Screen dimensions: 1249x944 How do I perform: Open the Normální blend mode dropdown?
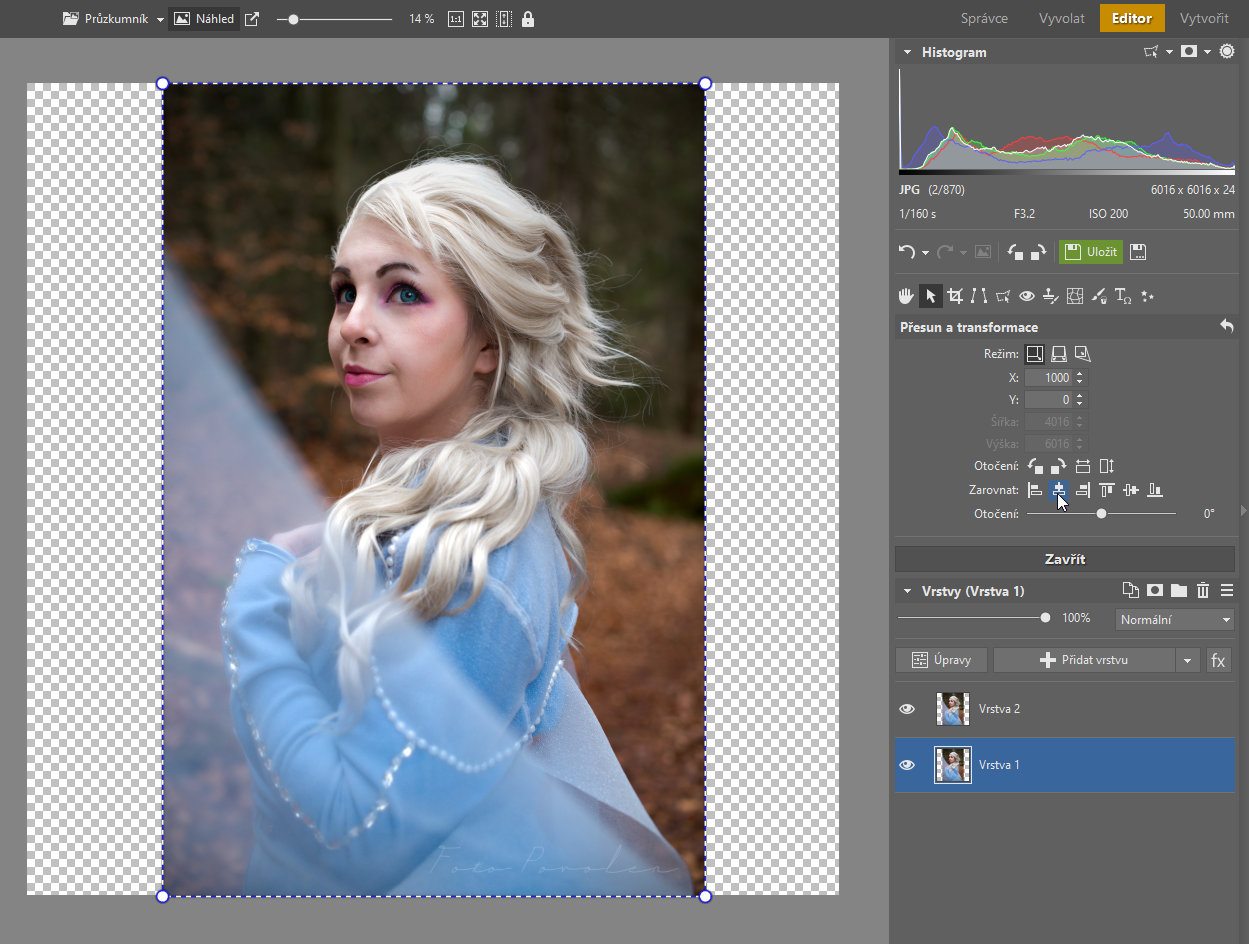pyautogui.click(x=1175, y=620)
